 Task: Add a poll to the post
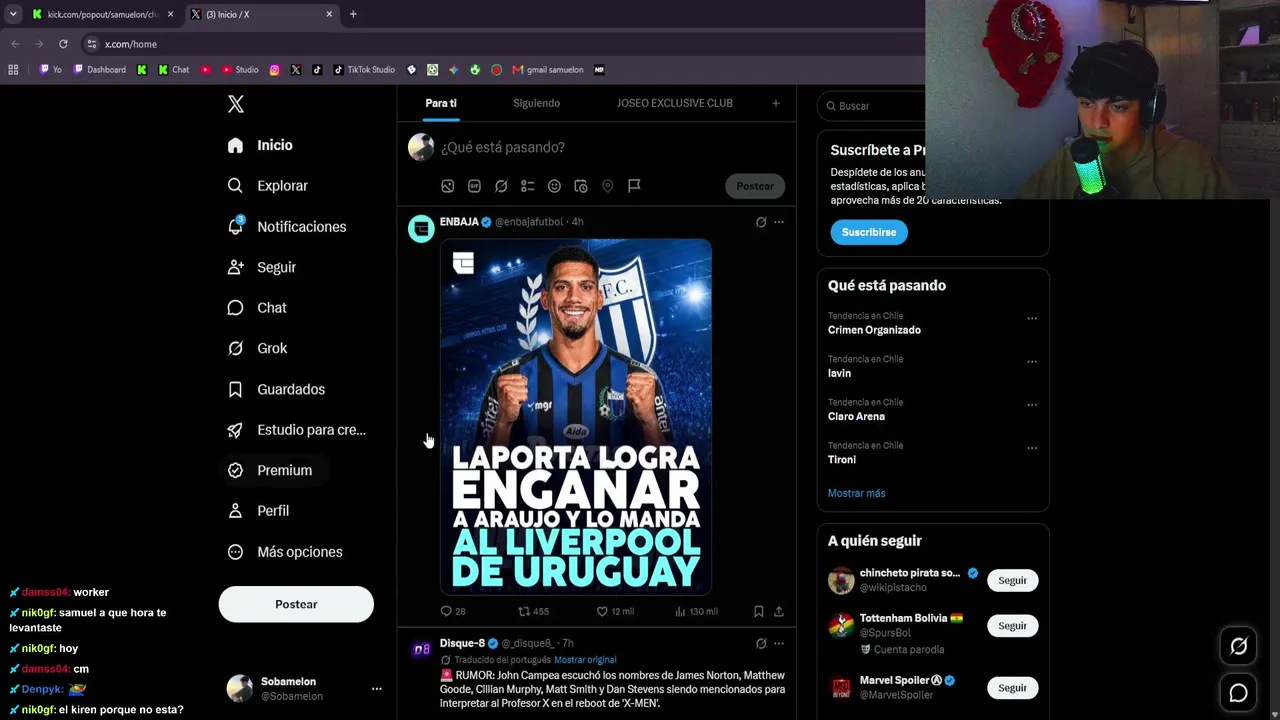(x=527, y=186)
